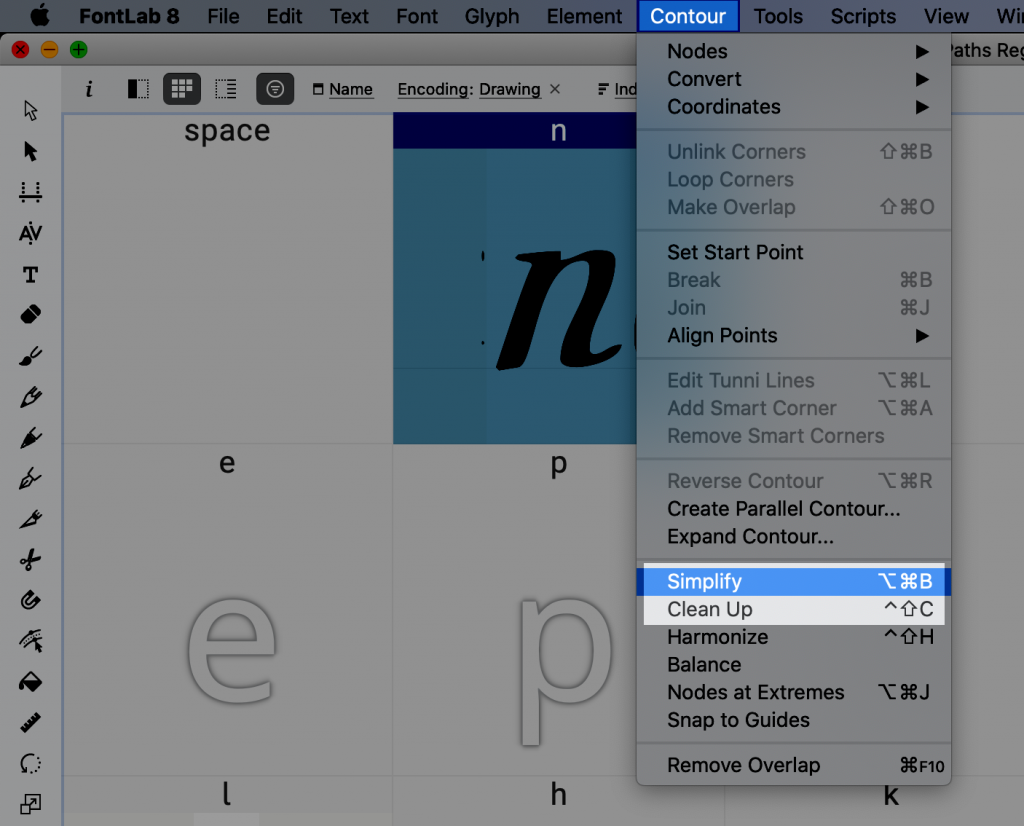Choose Set Start Point
Screen dimensions: 1024x826
tap(793, 252)
